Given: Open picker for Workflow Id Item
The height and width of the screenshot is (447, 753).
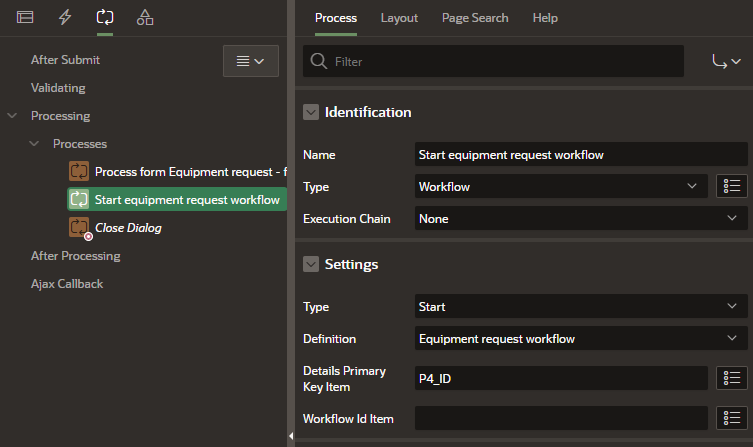Looking at the screenshot, I should point(732,418).
